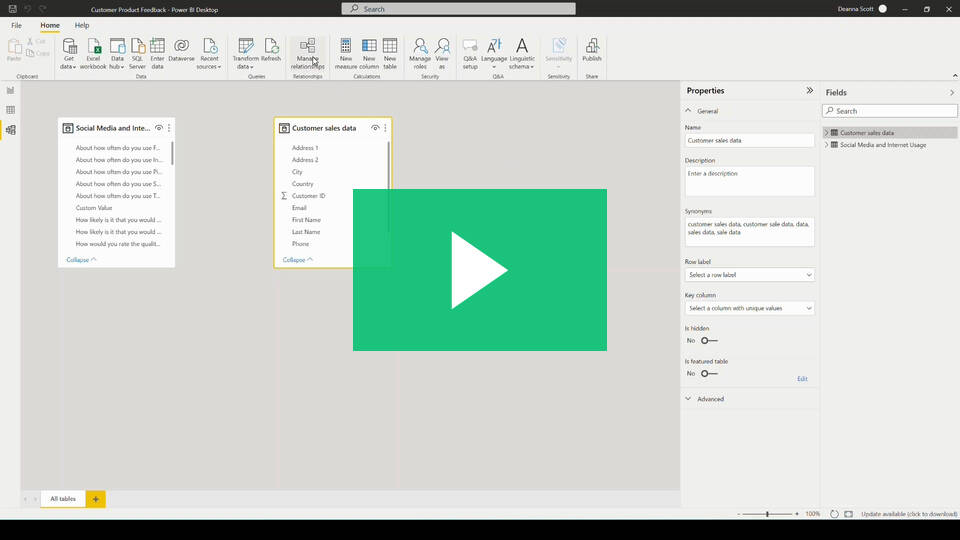Open Manage roles
Image resolution: width=960 pixels, height=540 pixels.
point(420,54)
